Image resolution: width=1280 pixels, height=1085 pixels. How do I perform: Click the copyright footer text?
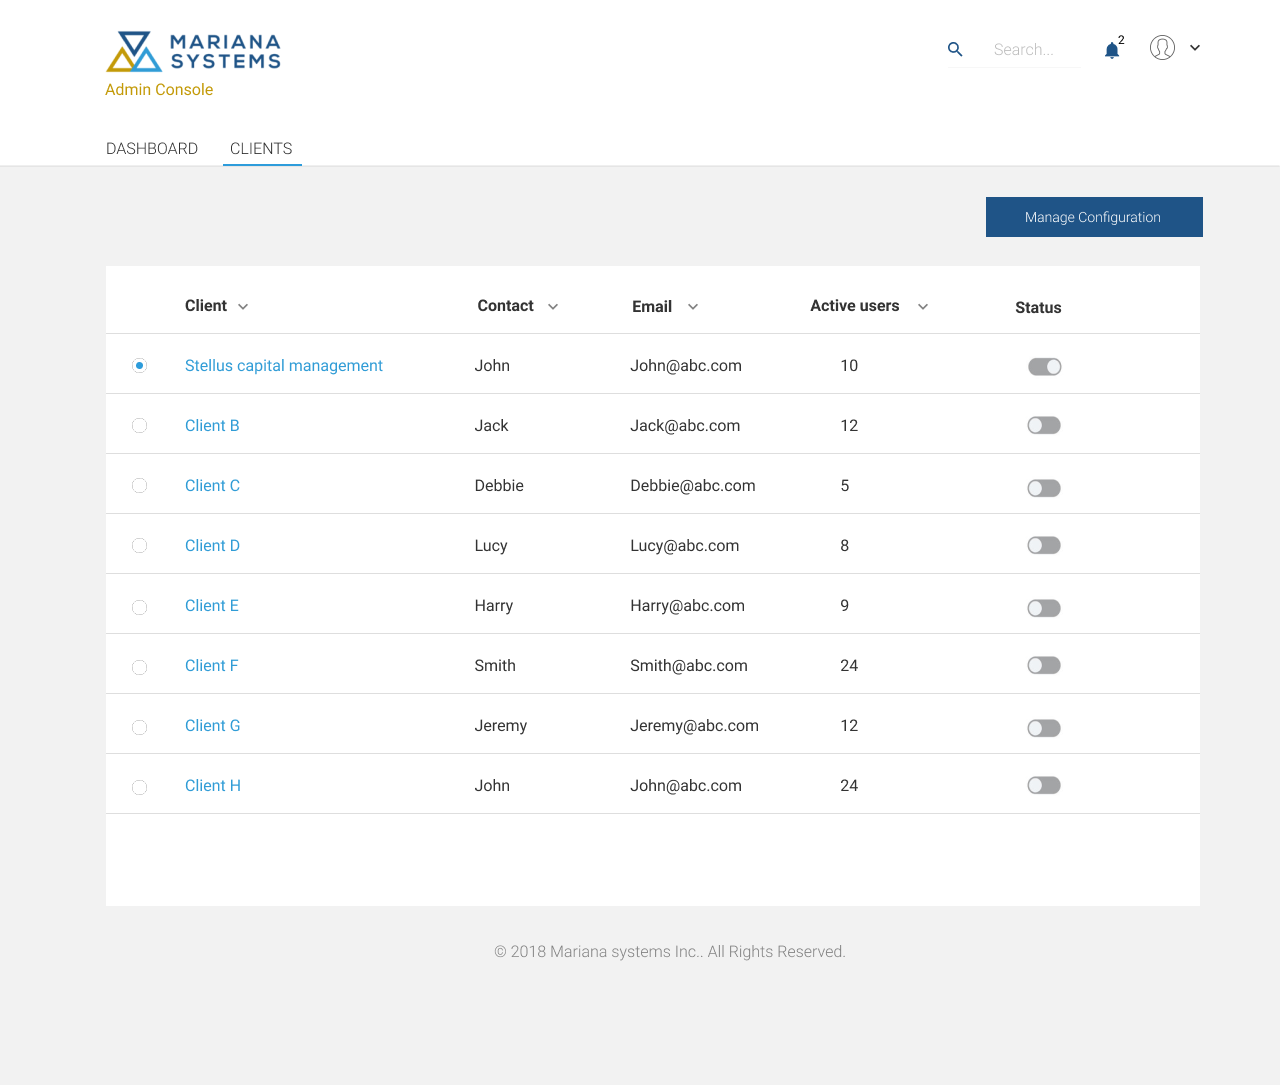pyautogui.click(x=670, y=951)
